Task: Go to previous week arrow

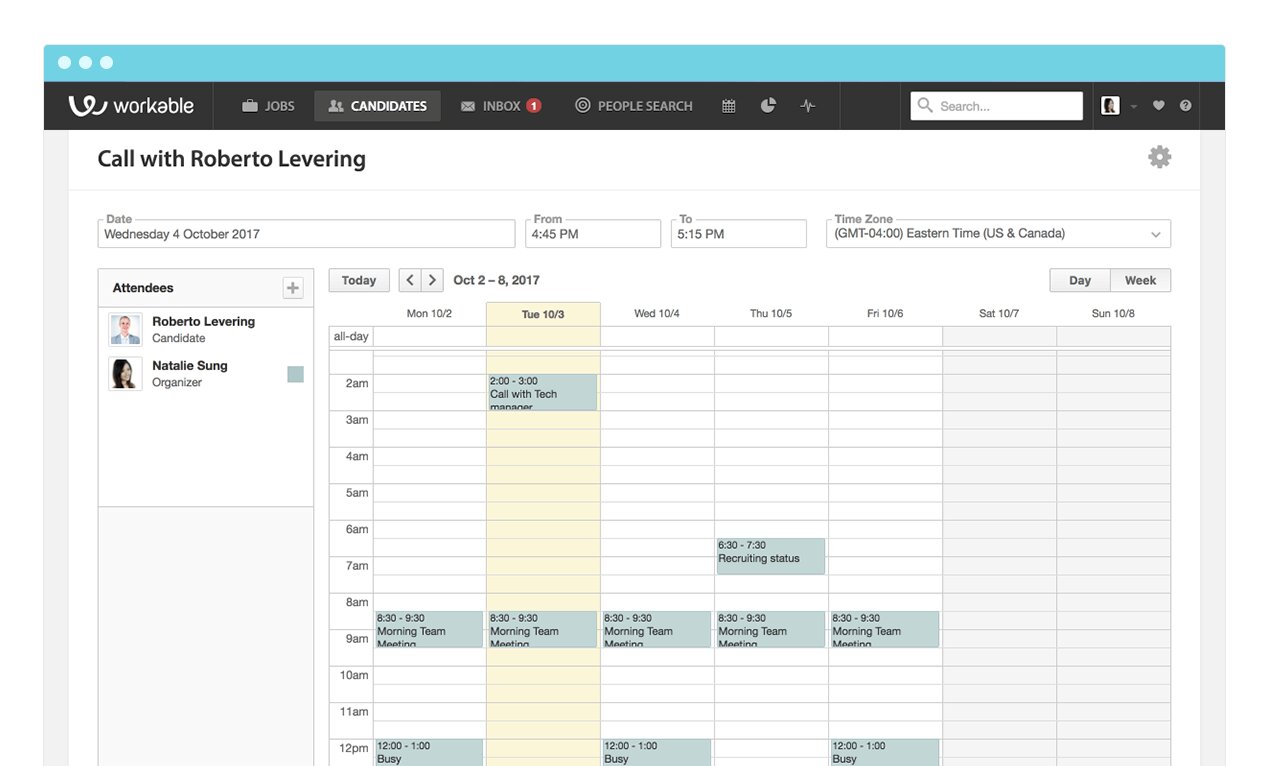Action: (x=410, y=280)
